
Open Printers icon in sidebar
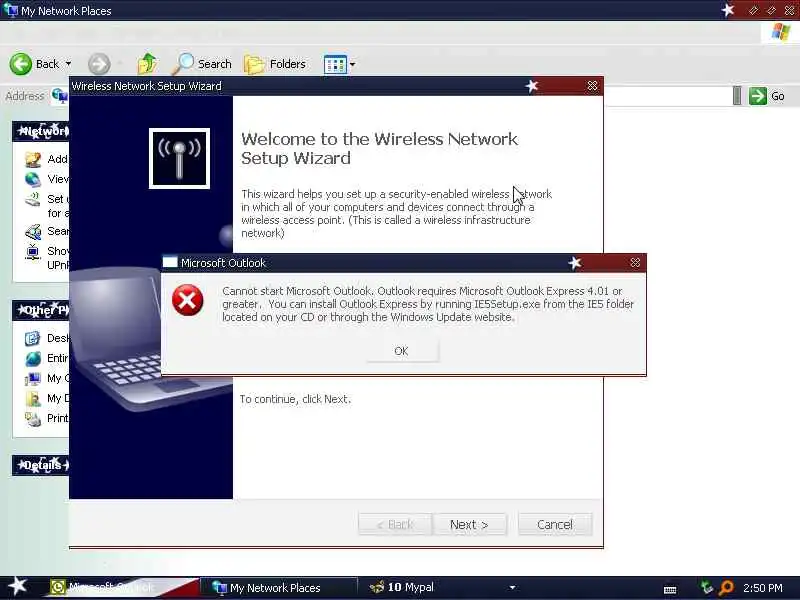(x=33, y=419)
